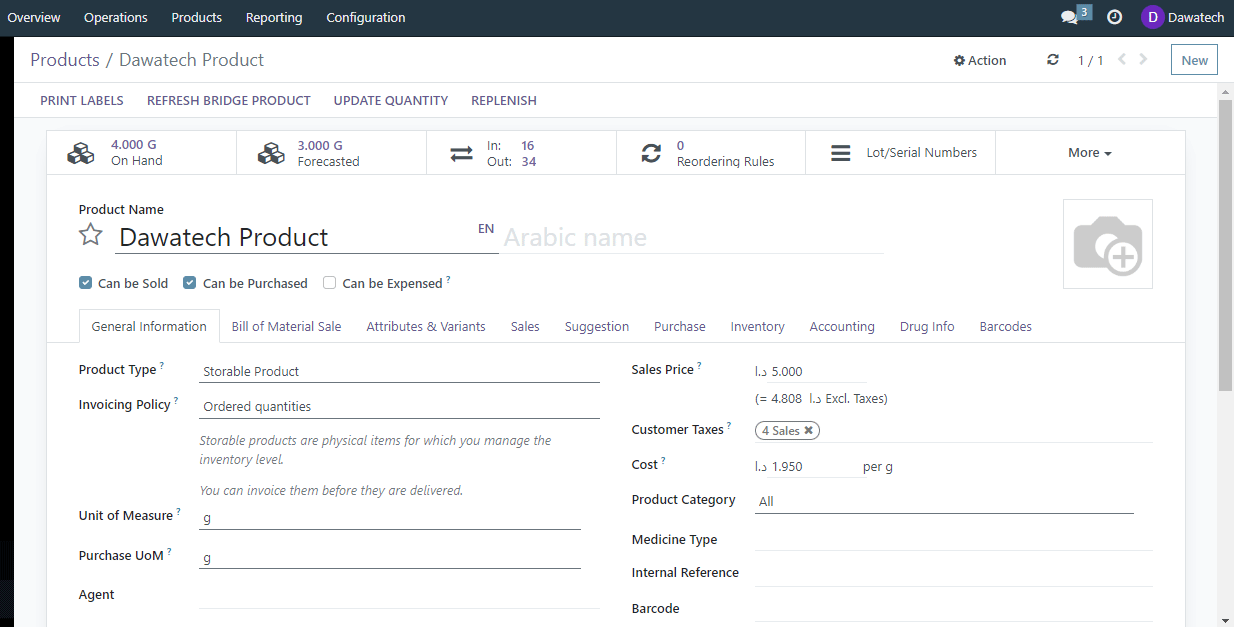Open the Operations menu

click(x=116, y=17)
